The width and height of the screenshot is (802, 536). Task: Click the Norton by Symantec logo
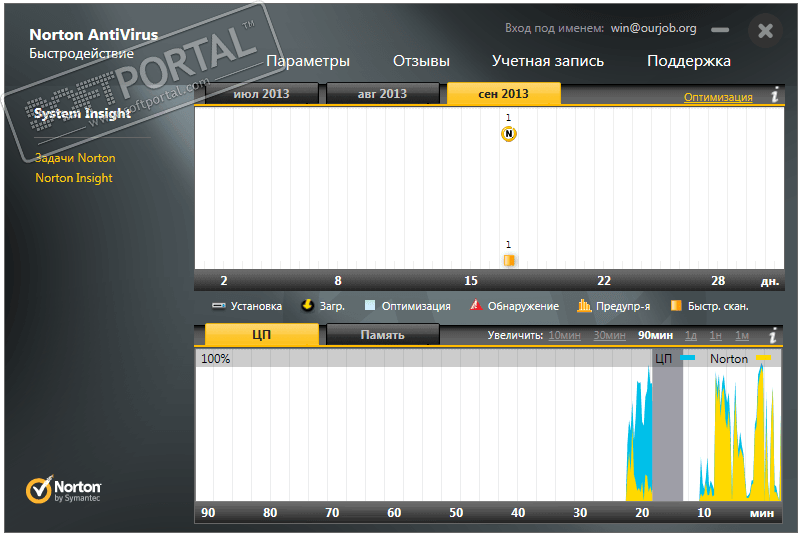coord(63,489)
